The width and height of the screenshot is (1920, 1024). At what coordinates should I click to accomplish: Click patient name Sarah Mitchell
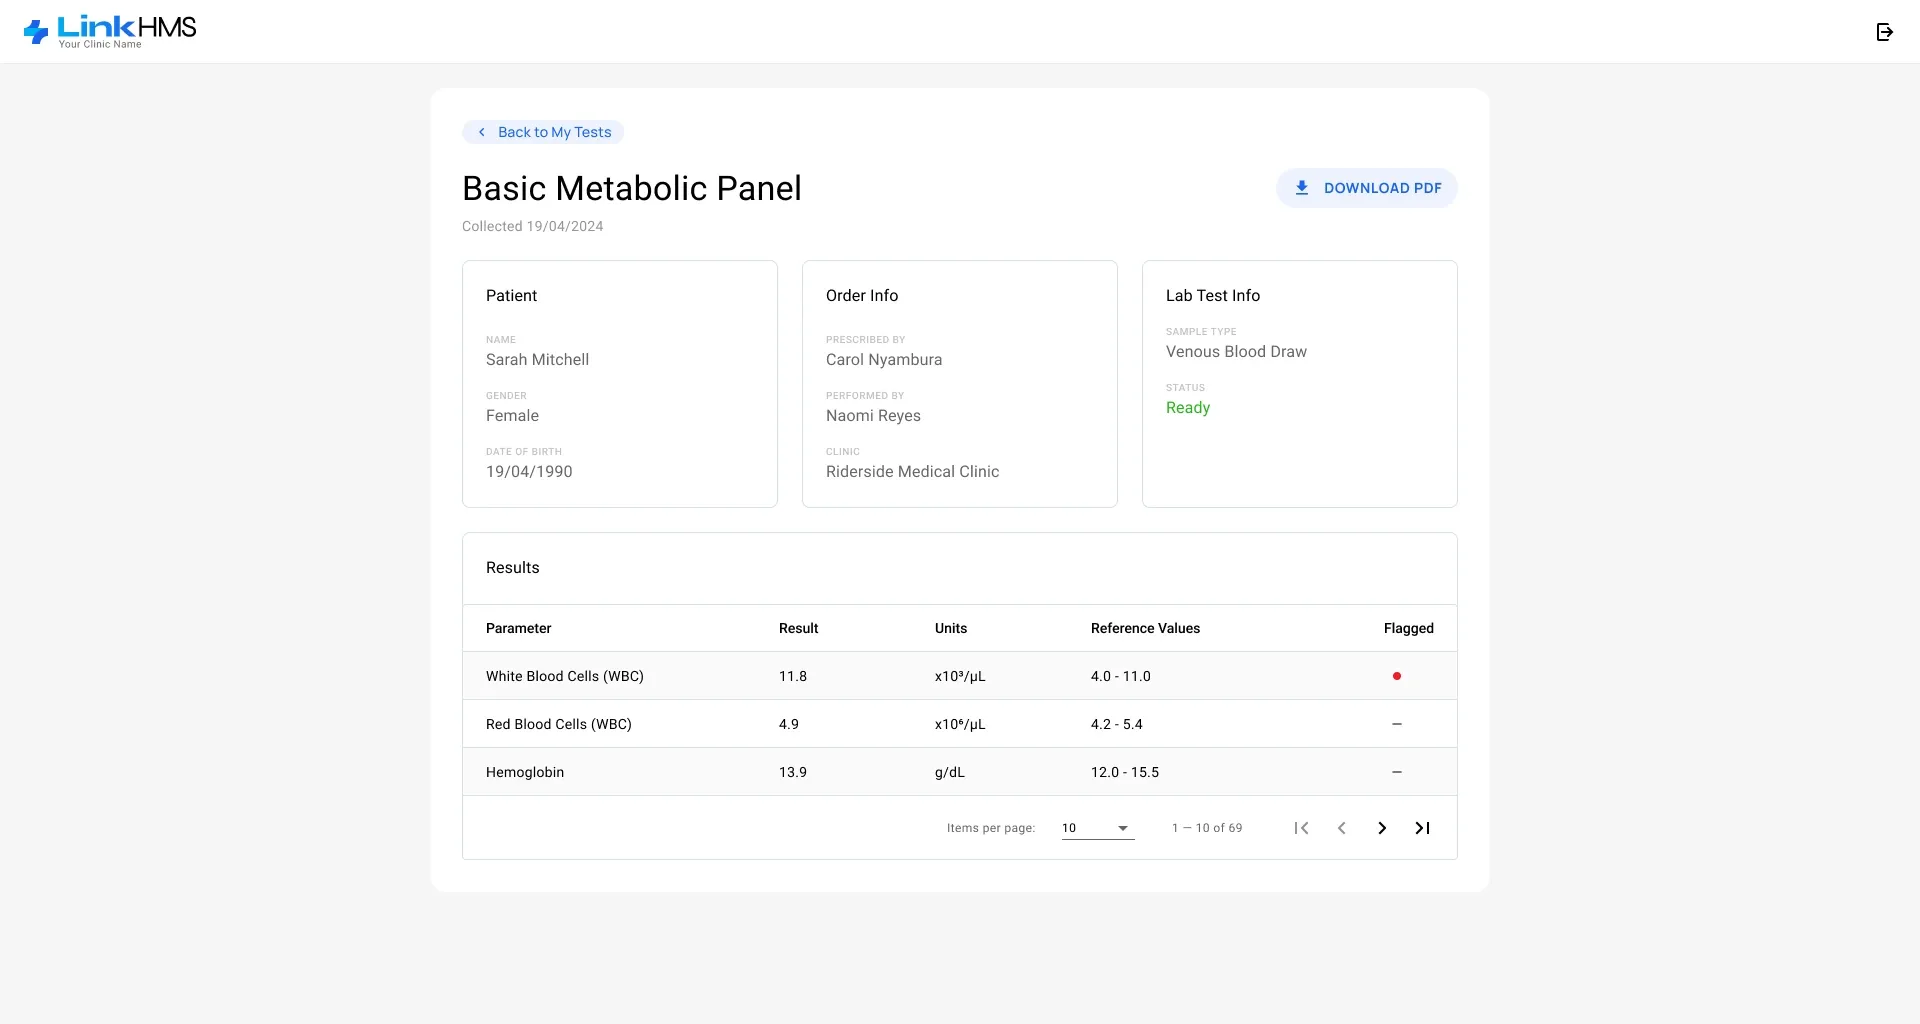(x=537, y=360)
